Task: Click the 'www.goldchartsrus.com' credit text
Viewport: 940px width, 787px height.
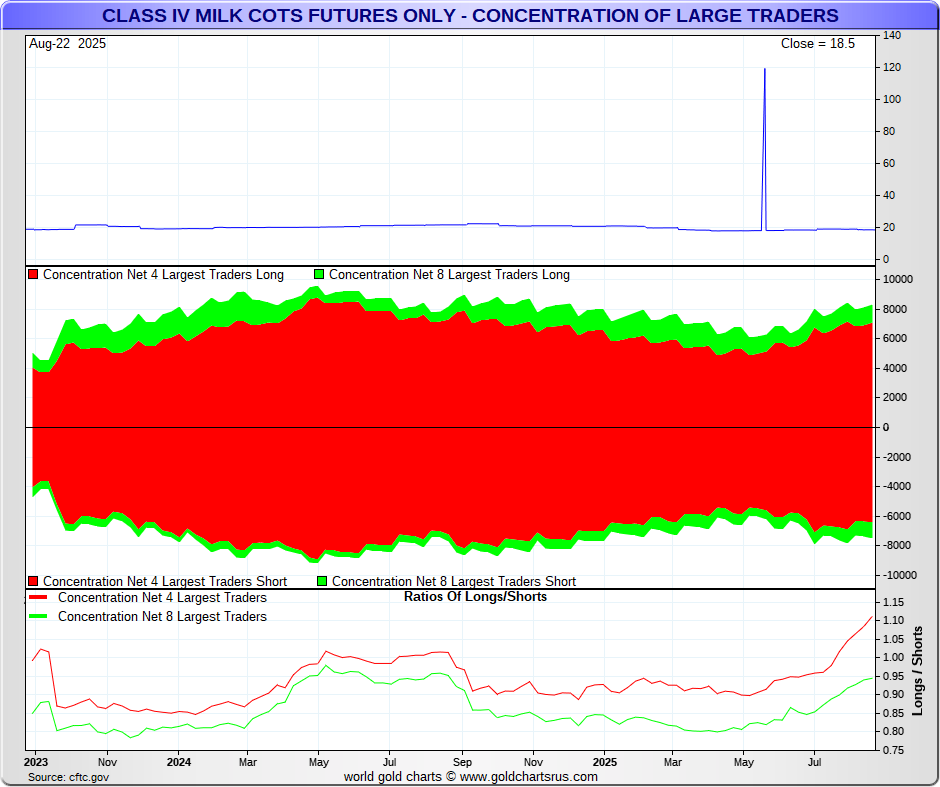Action: [529, 777]
